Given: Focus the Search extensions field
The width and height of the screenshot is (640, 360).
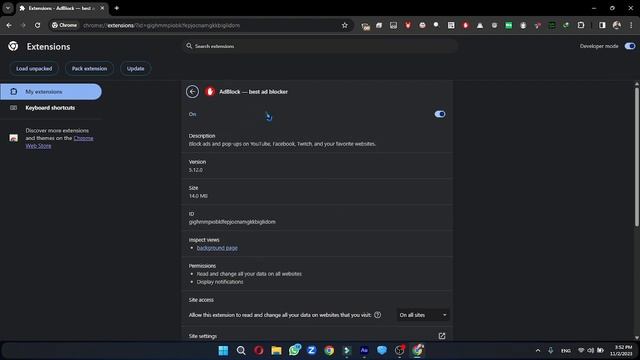Looking at the screenshot, I should click(320, 46).
